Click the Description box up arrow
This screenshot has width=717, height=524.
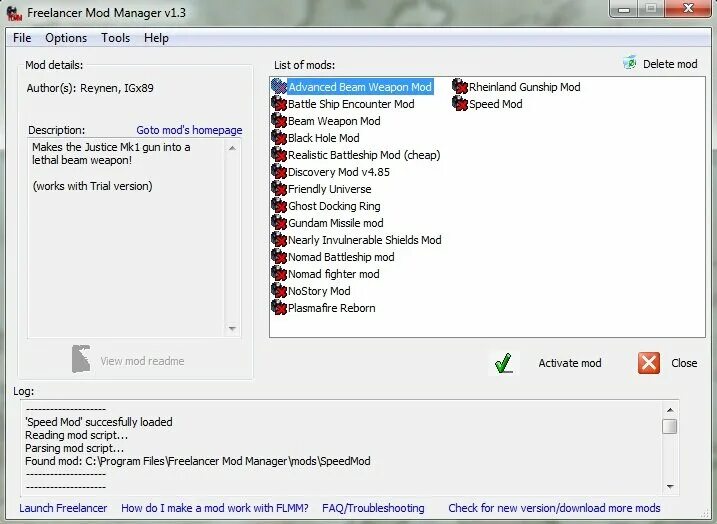pyautogui.click(x=232, y=148)
